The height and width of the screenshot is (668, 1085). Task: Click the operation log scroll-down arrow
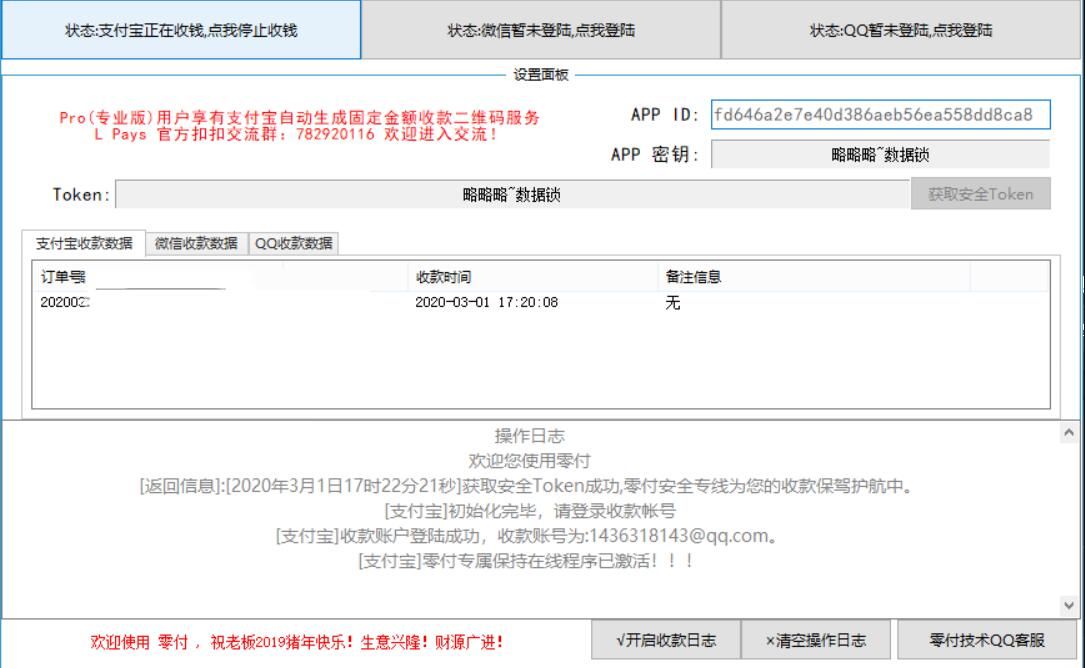(x=1068, y=605)
